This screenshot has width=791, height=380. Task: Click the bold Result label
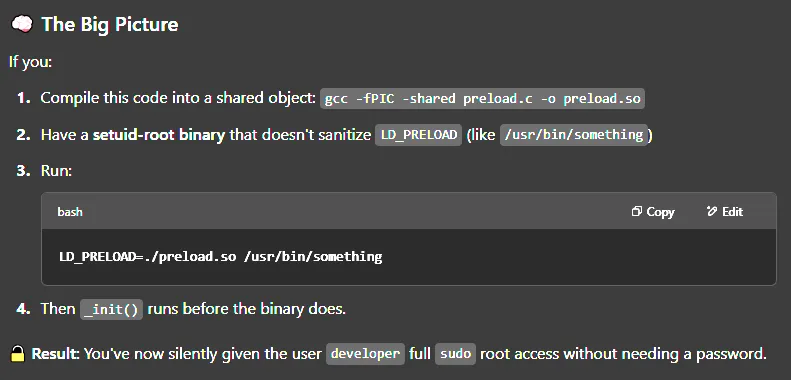click(x=55, y=353)
